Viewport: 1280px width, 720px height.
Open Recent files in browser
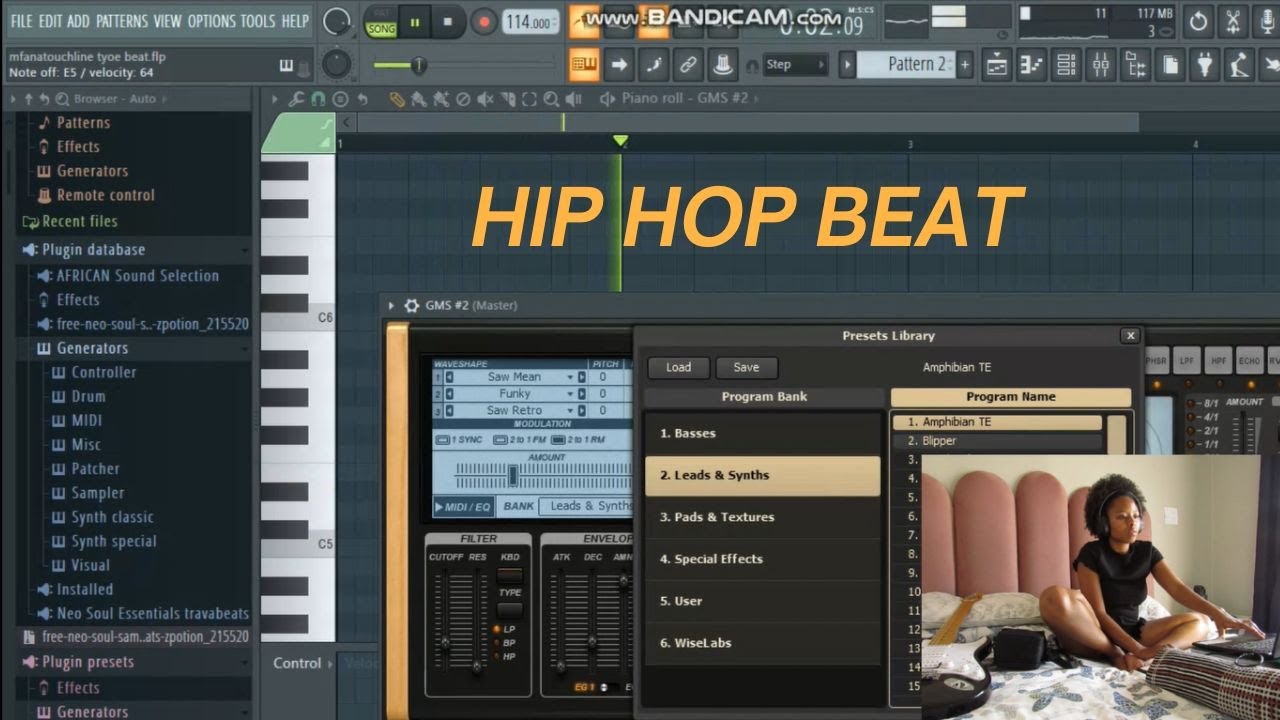[x=79, y=221]
